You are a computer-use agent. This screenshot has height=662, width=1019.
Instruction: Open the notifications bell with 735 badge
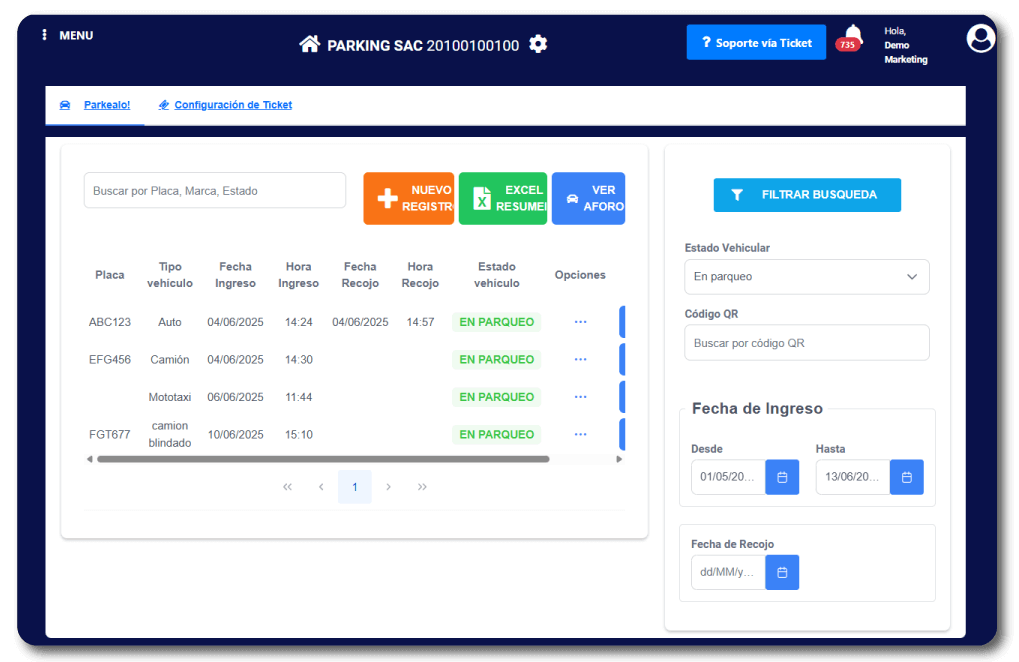(x=852, y=37)
